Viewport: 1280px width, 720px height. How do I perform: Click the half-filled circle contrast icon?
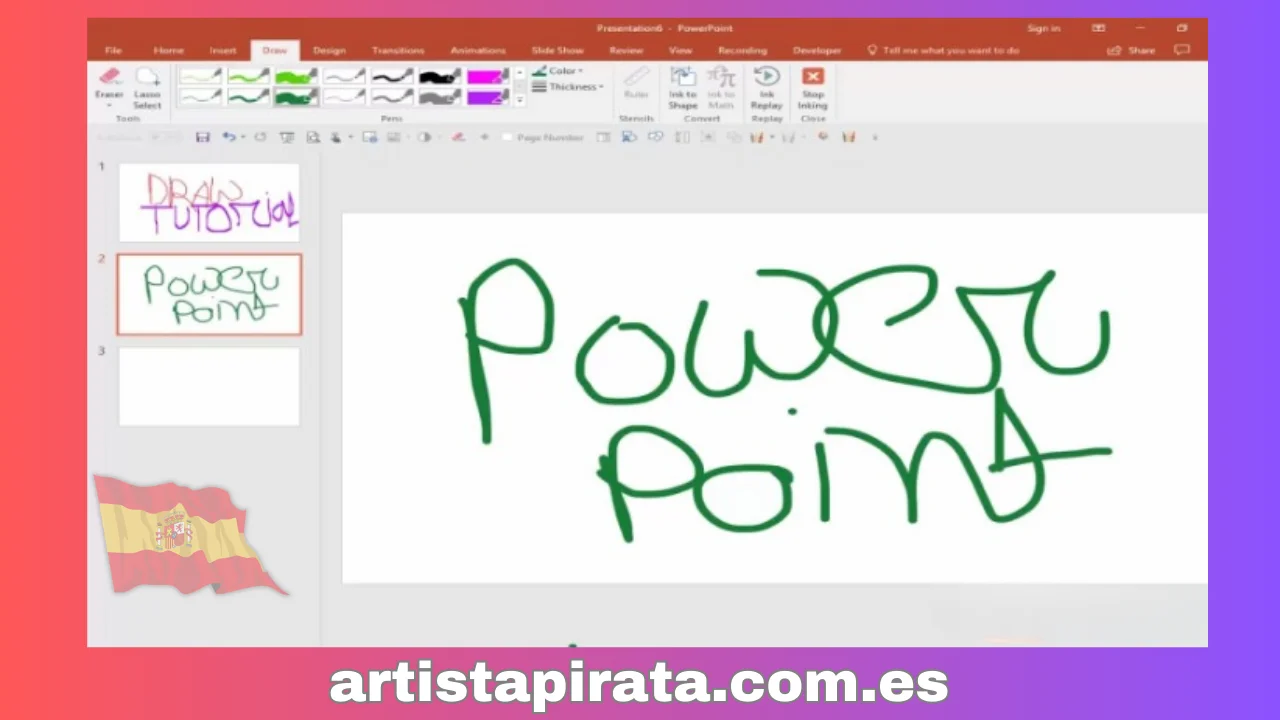(x=424, y=137)
